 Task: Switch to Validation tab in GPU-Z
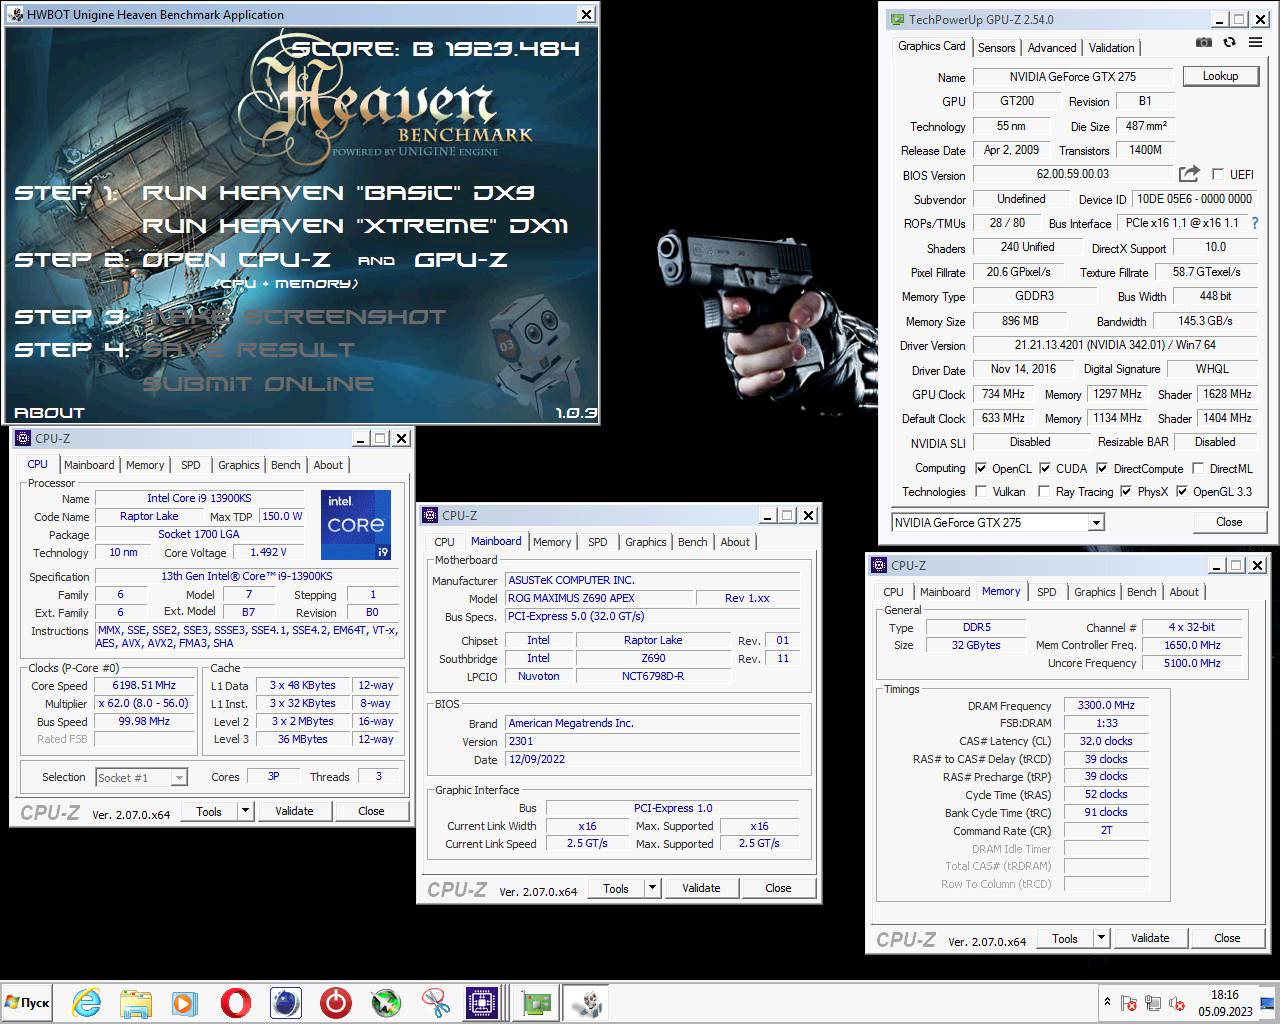coord(1111,47)
